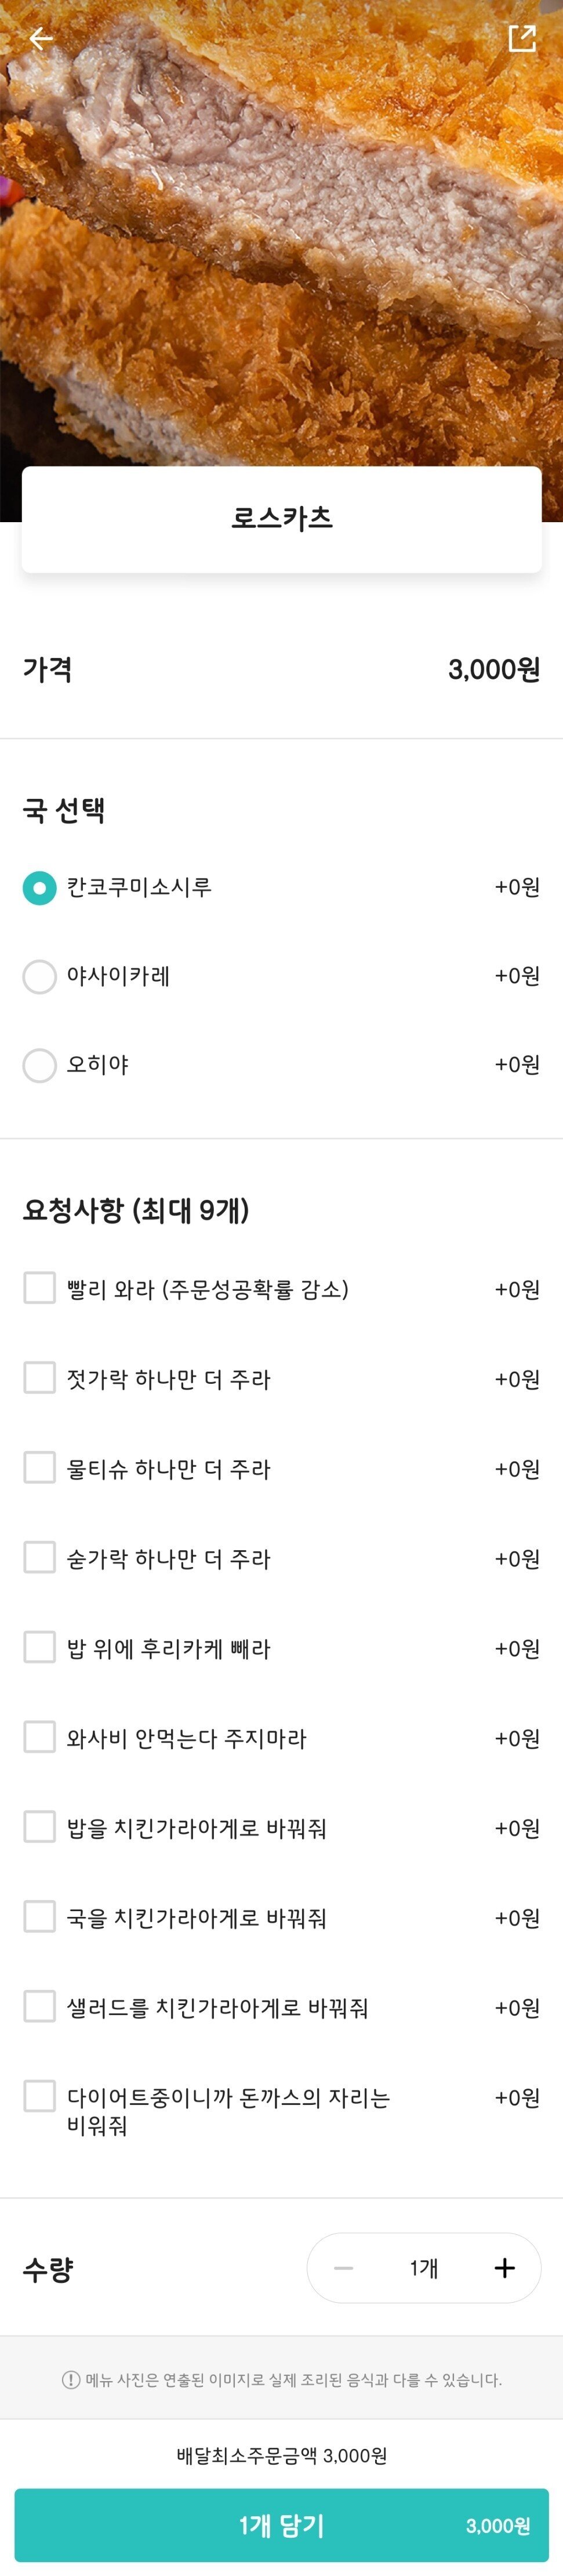Decrease quantity with minus icon
563x2576 pixels.
[343, 2267]
